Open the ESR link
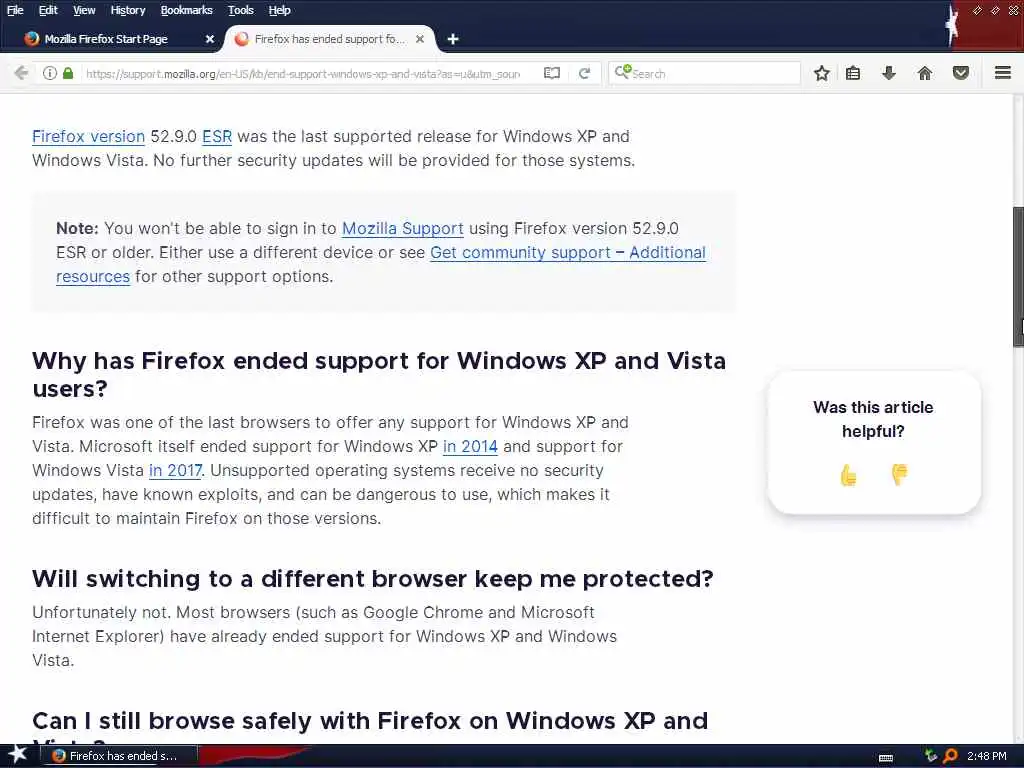This screenshot has width=1024, height=768. pyautogui.click(x=217, y=136)
